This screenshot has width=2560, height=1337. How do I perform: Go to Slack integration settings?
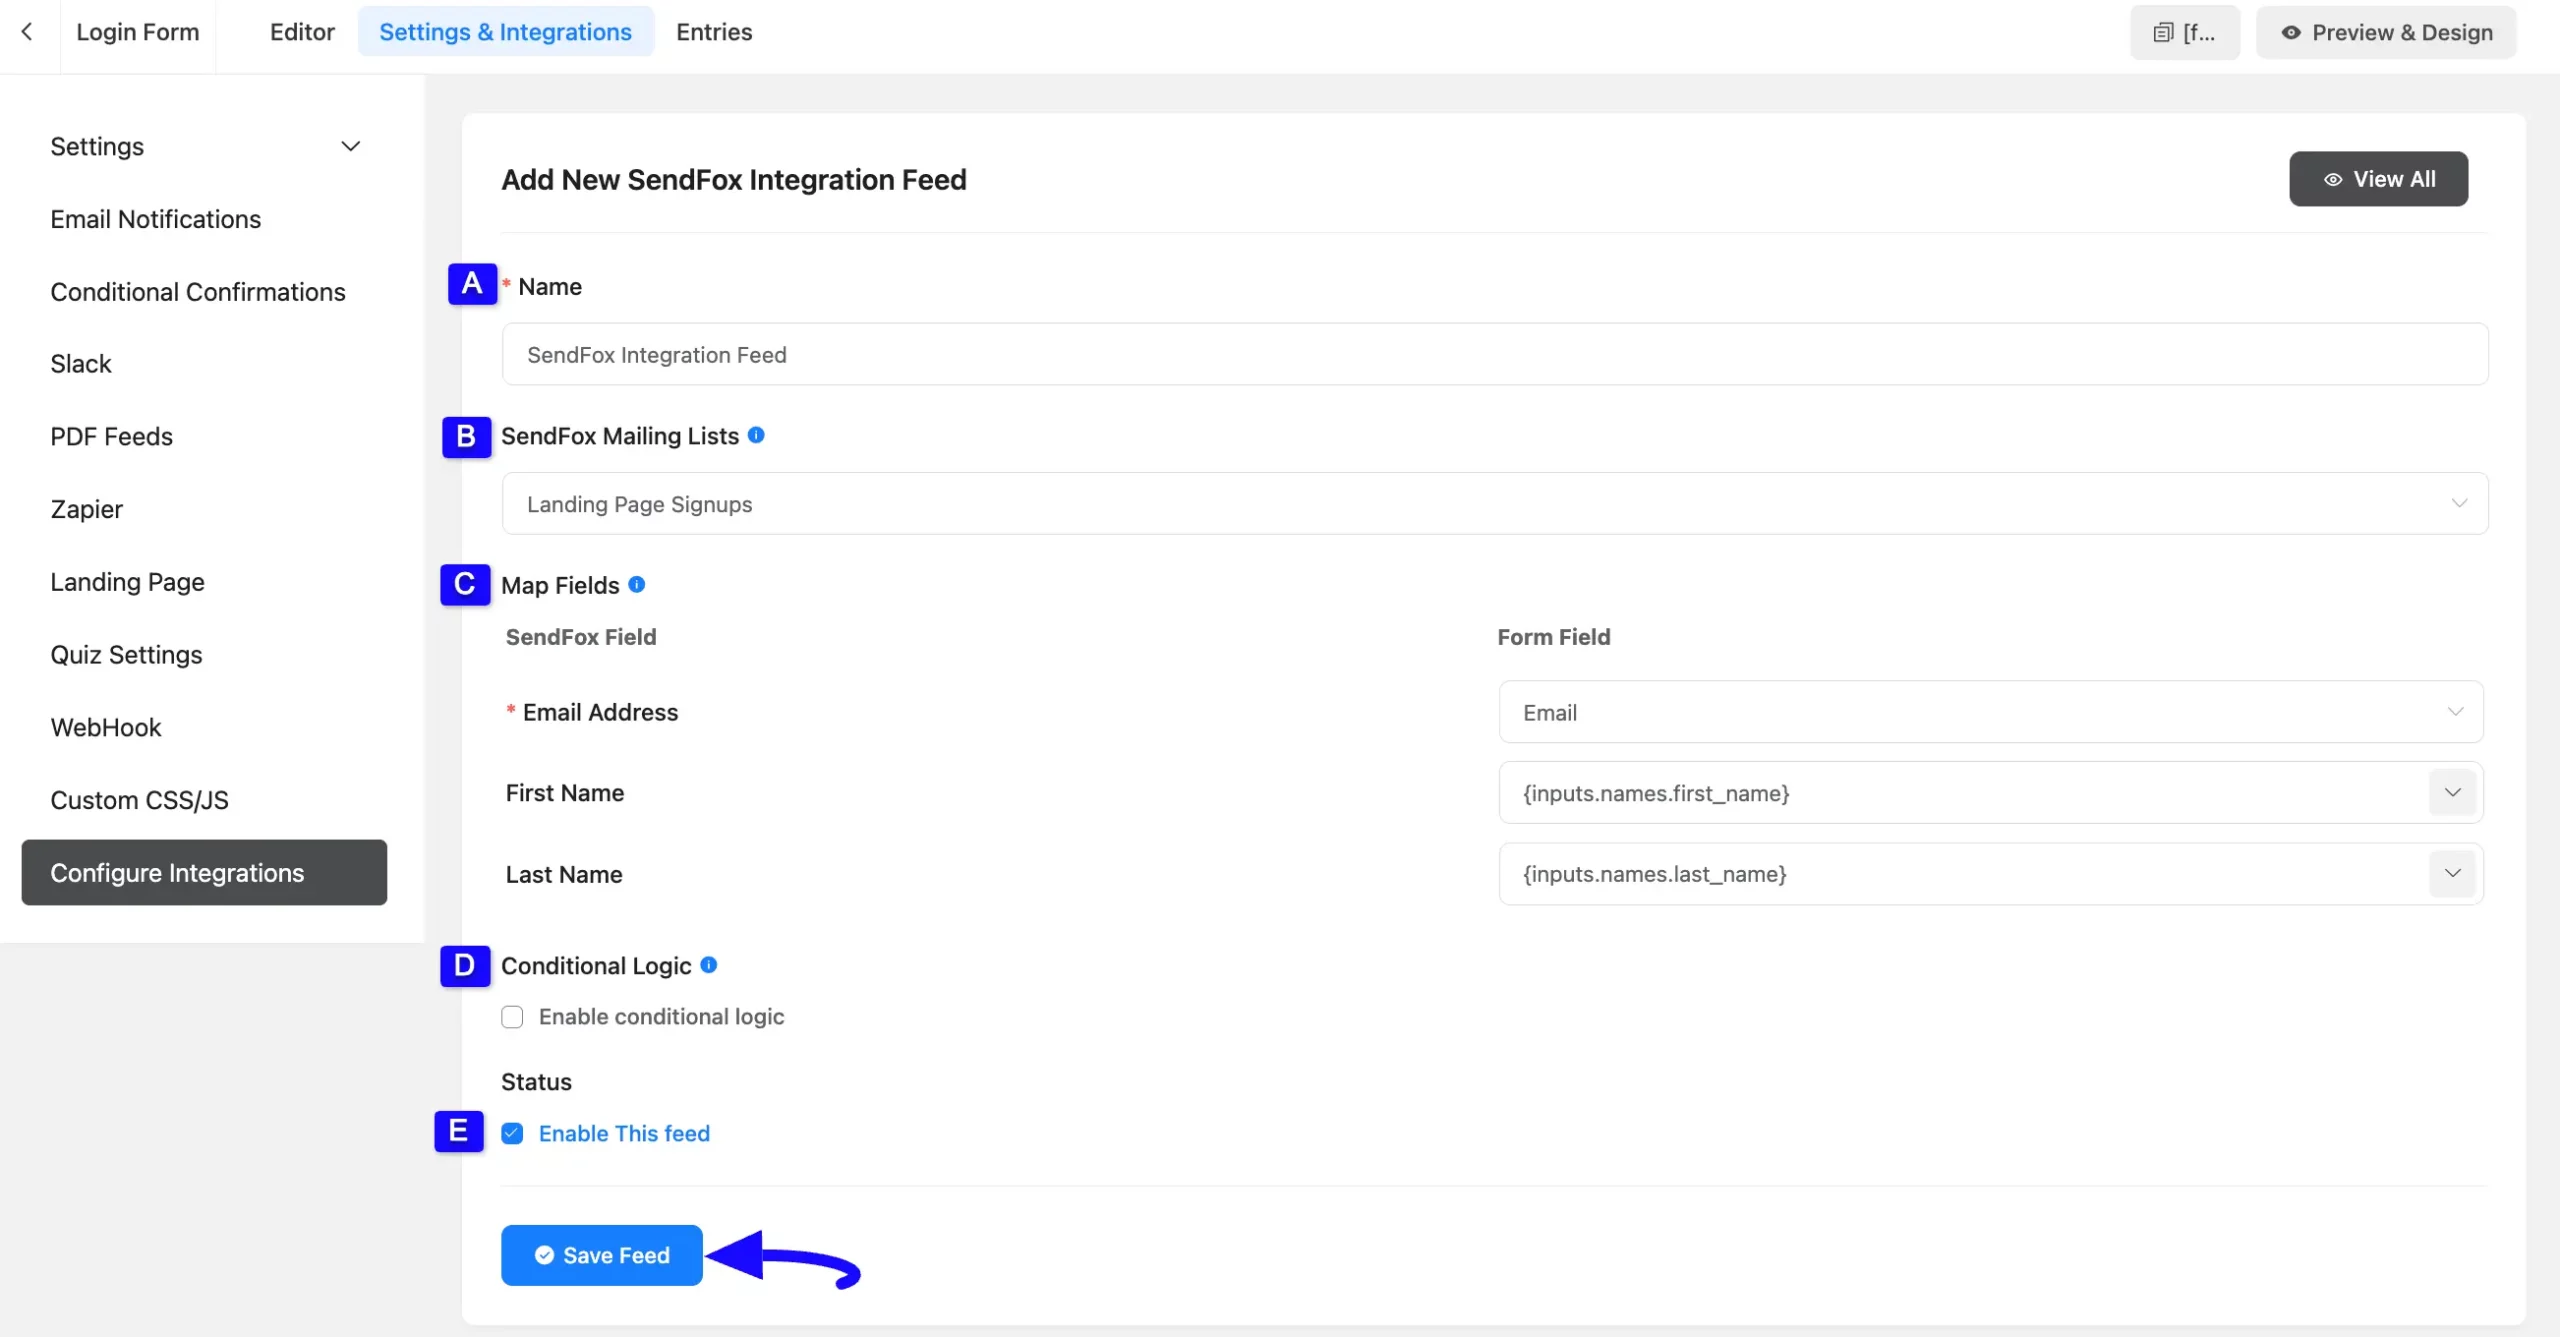[81, 364]
